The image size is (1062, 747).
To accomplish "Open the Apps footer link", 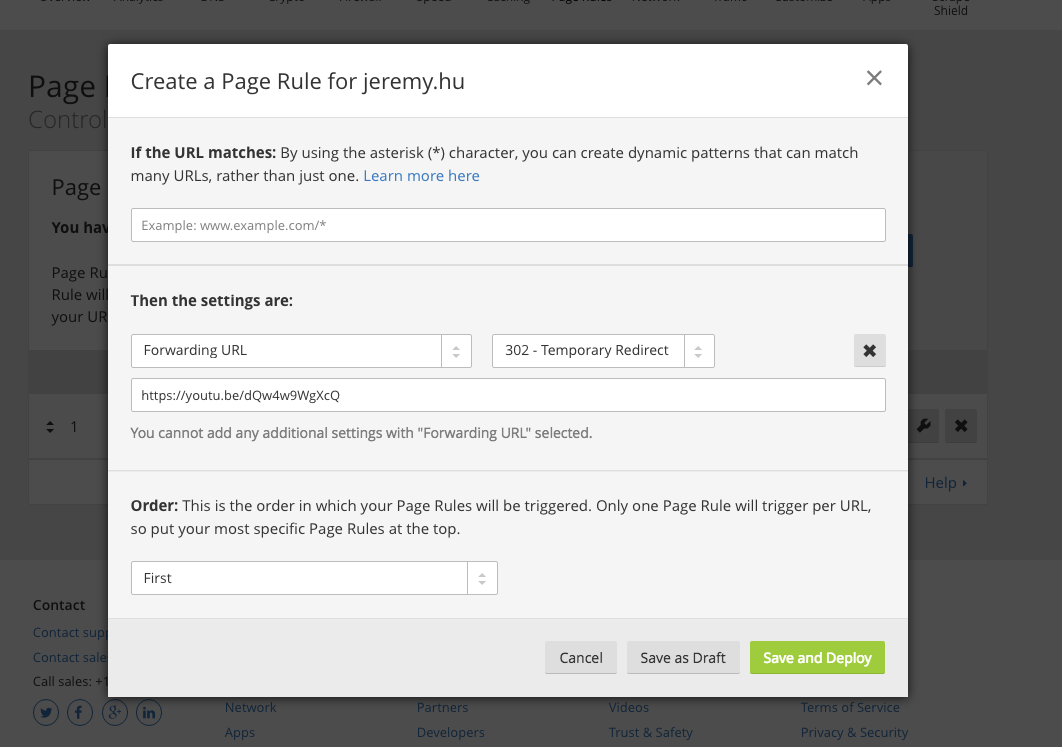I will click(x=240, y=732).
